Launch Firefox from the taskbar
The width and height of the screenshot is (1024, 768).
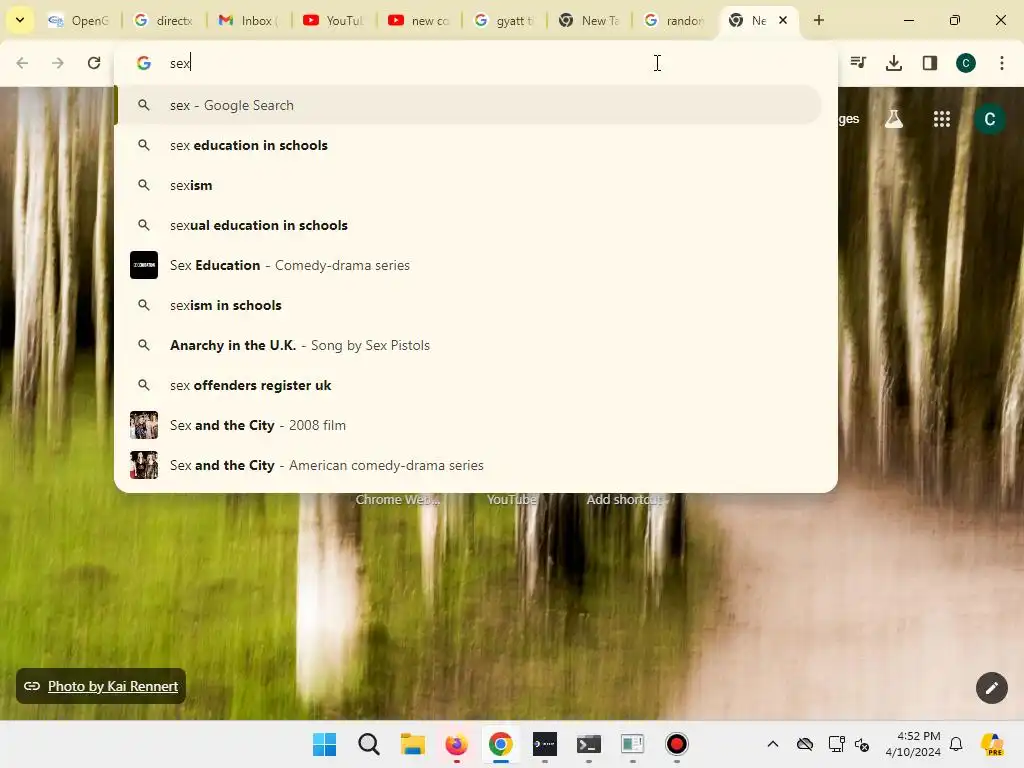click(x=456, y=744)
